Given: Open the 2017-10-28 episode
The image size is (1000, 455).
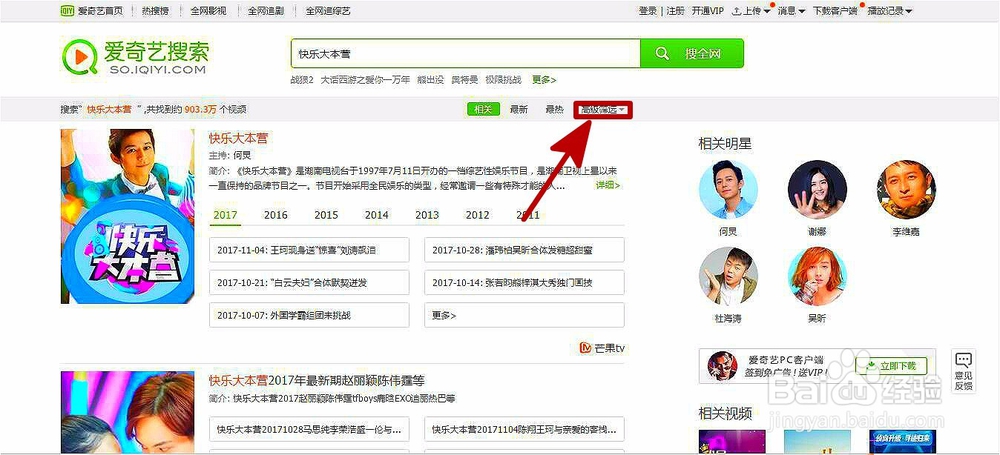Looking at the screenshot, I should coord(524,250).
